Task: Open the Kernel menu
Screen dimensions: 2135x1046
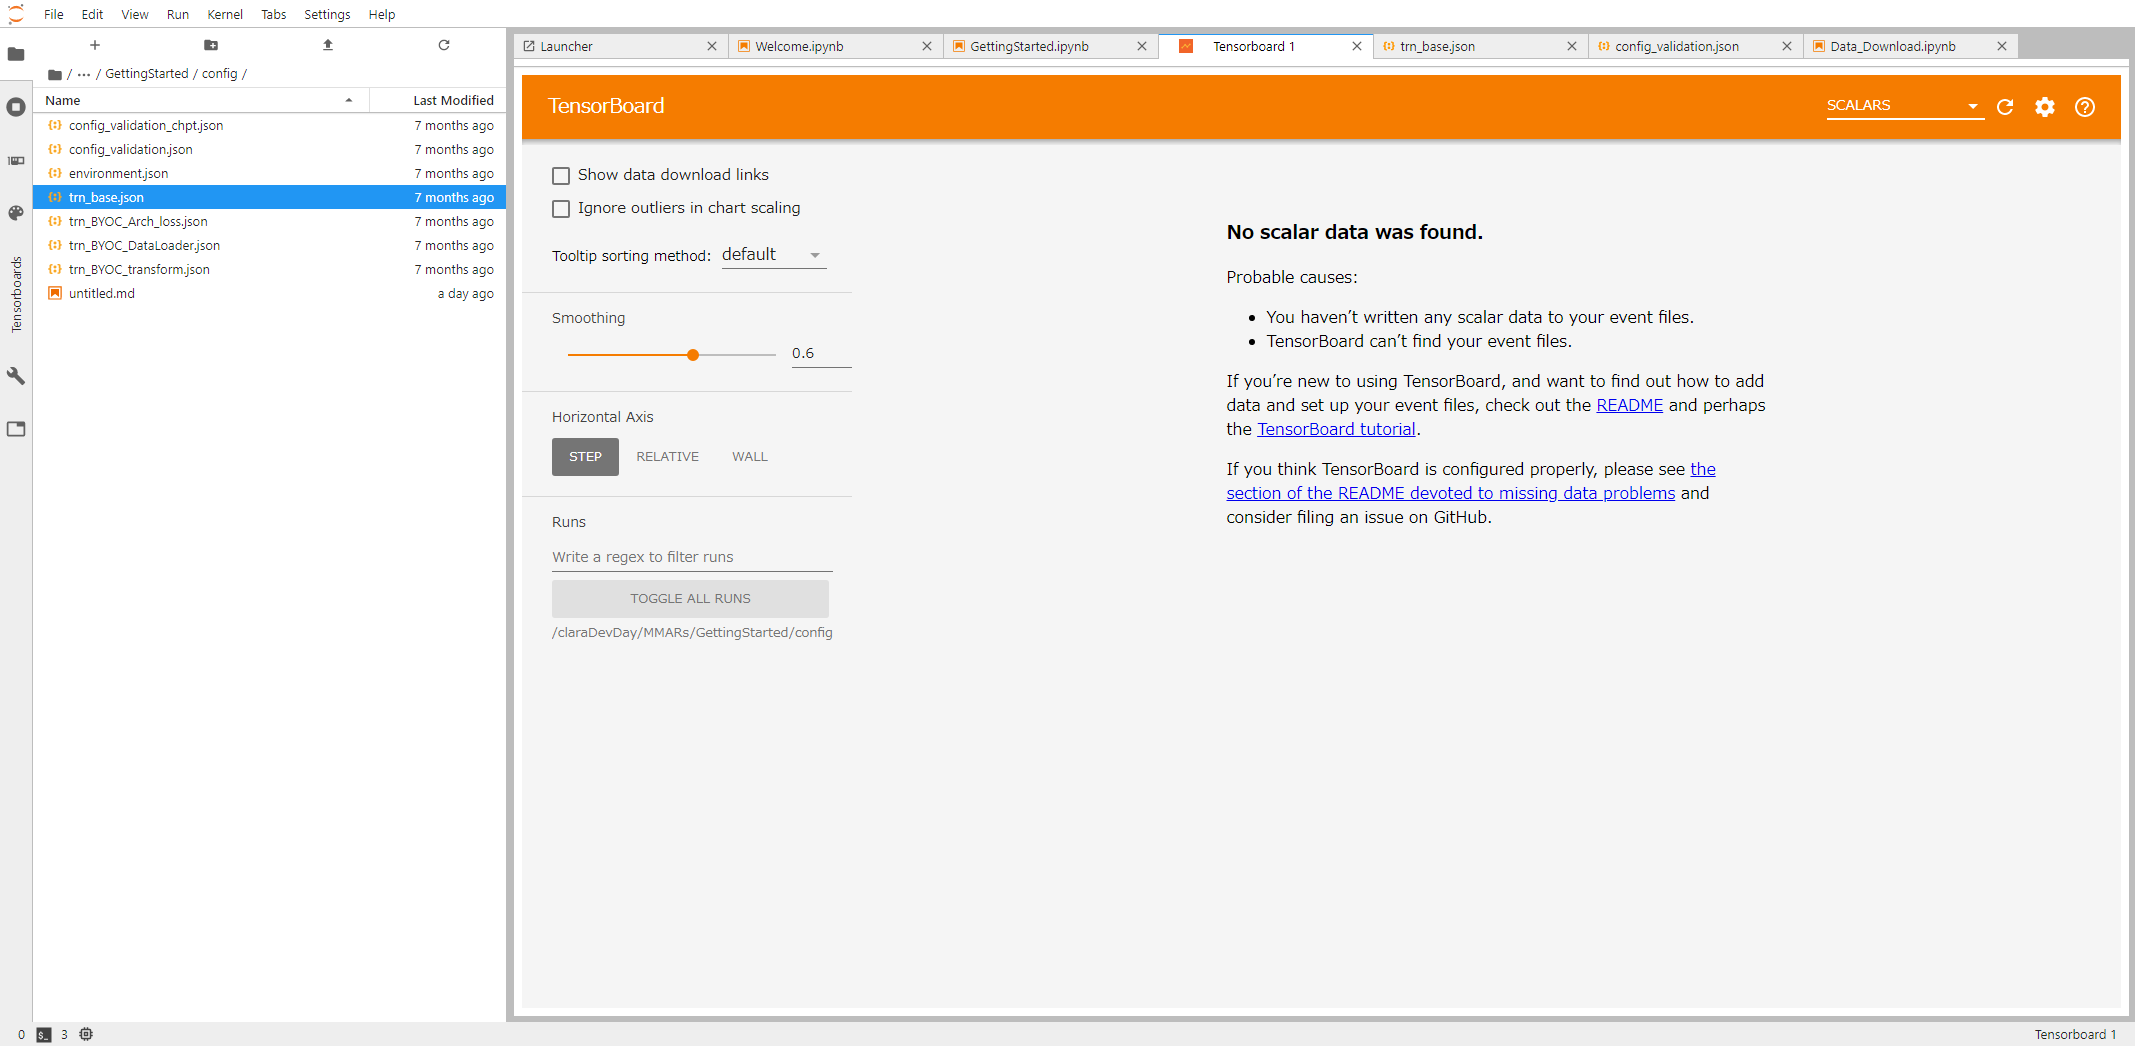Action: [x=225, y=14]
